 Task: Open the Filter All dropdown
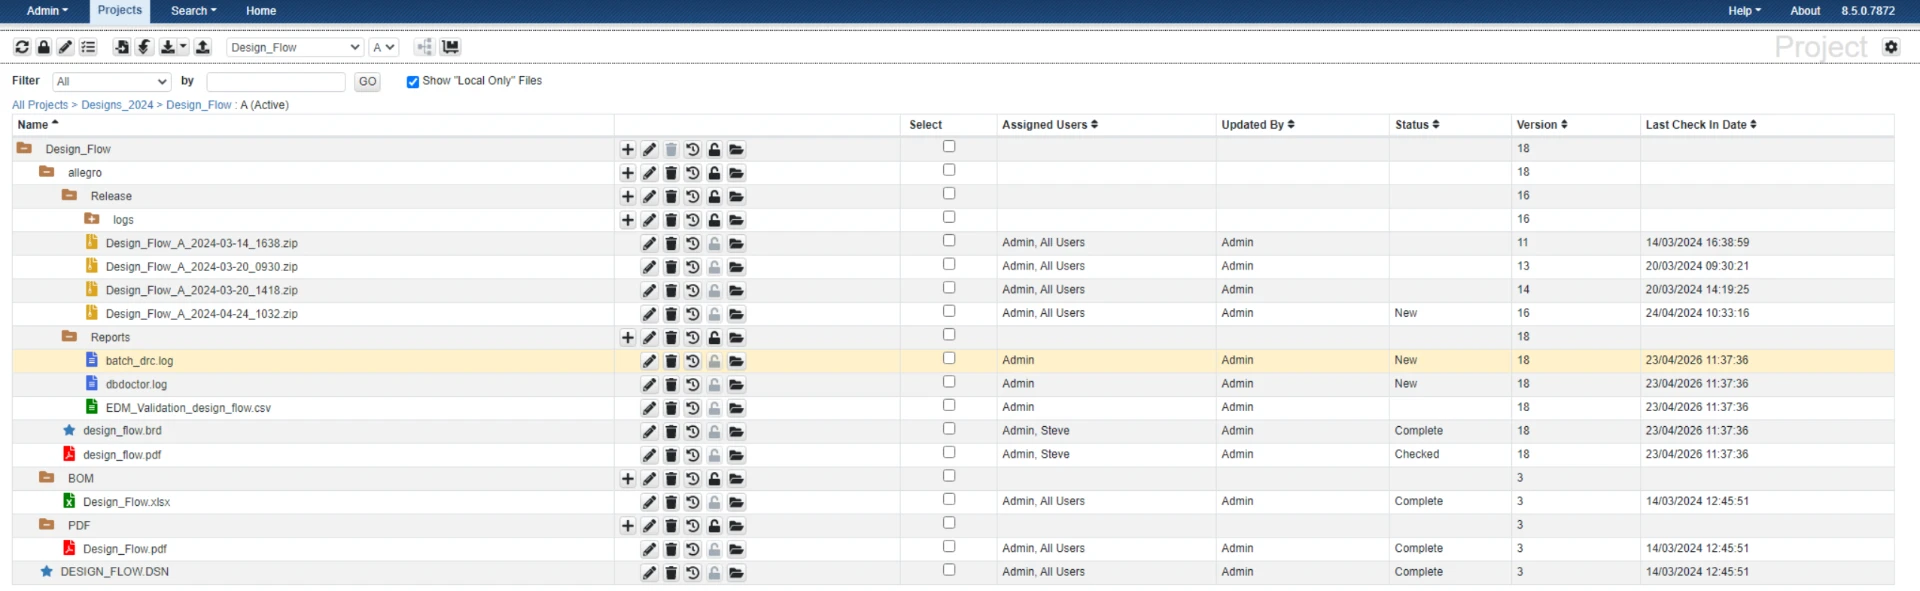click(x=112, y=82)
